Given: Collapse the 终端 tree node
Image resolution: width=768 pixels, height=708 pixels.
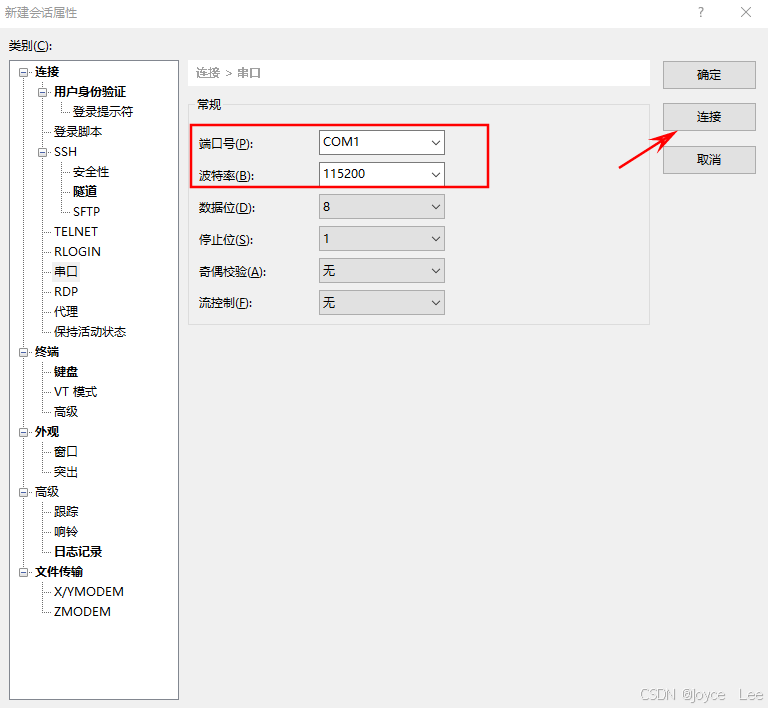Looking at the screenshot, I should [x=23, y=353].
